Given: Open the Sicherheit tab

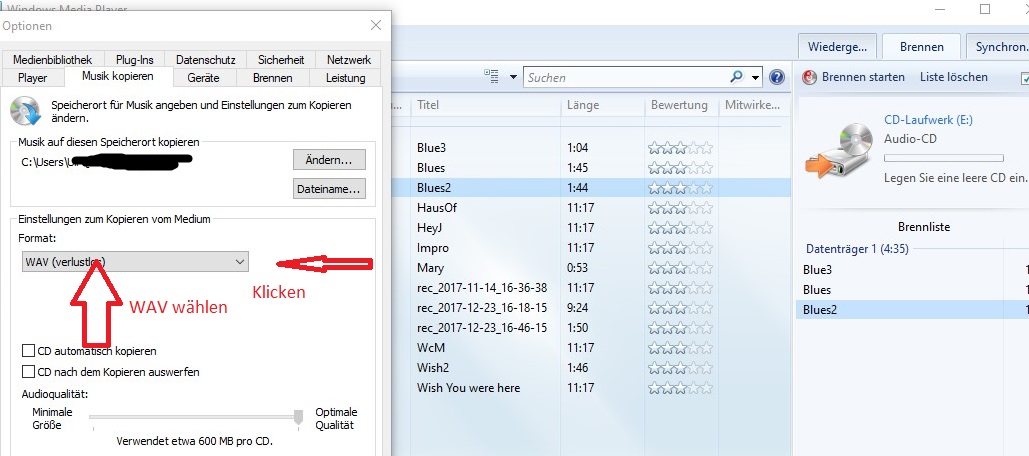Looking at the screenshot, I should tap(281, 60).
